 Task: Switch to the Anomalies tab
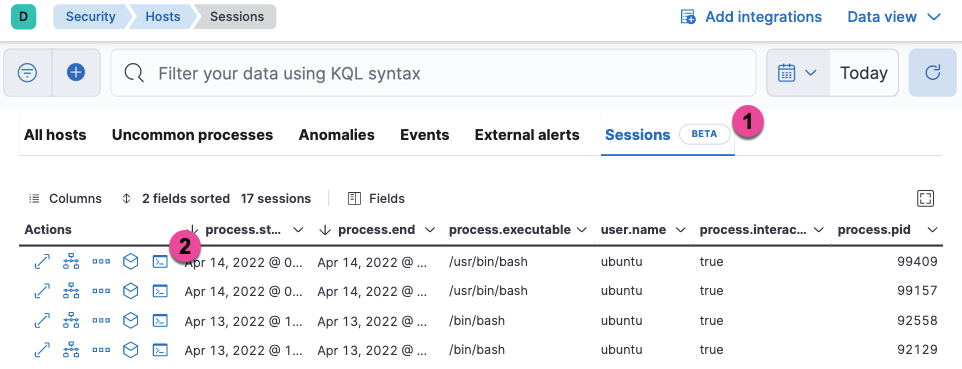(x=336, y=135)
